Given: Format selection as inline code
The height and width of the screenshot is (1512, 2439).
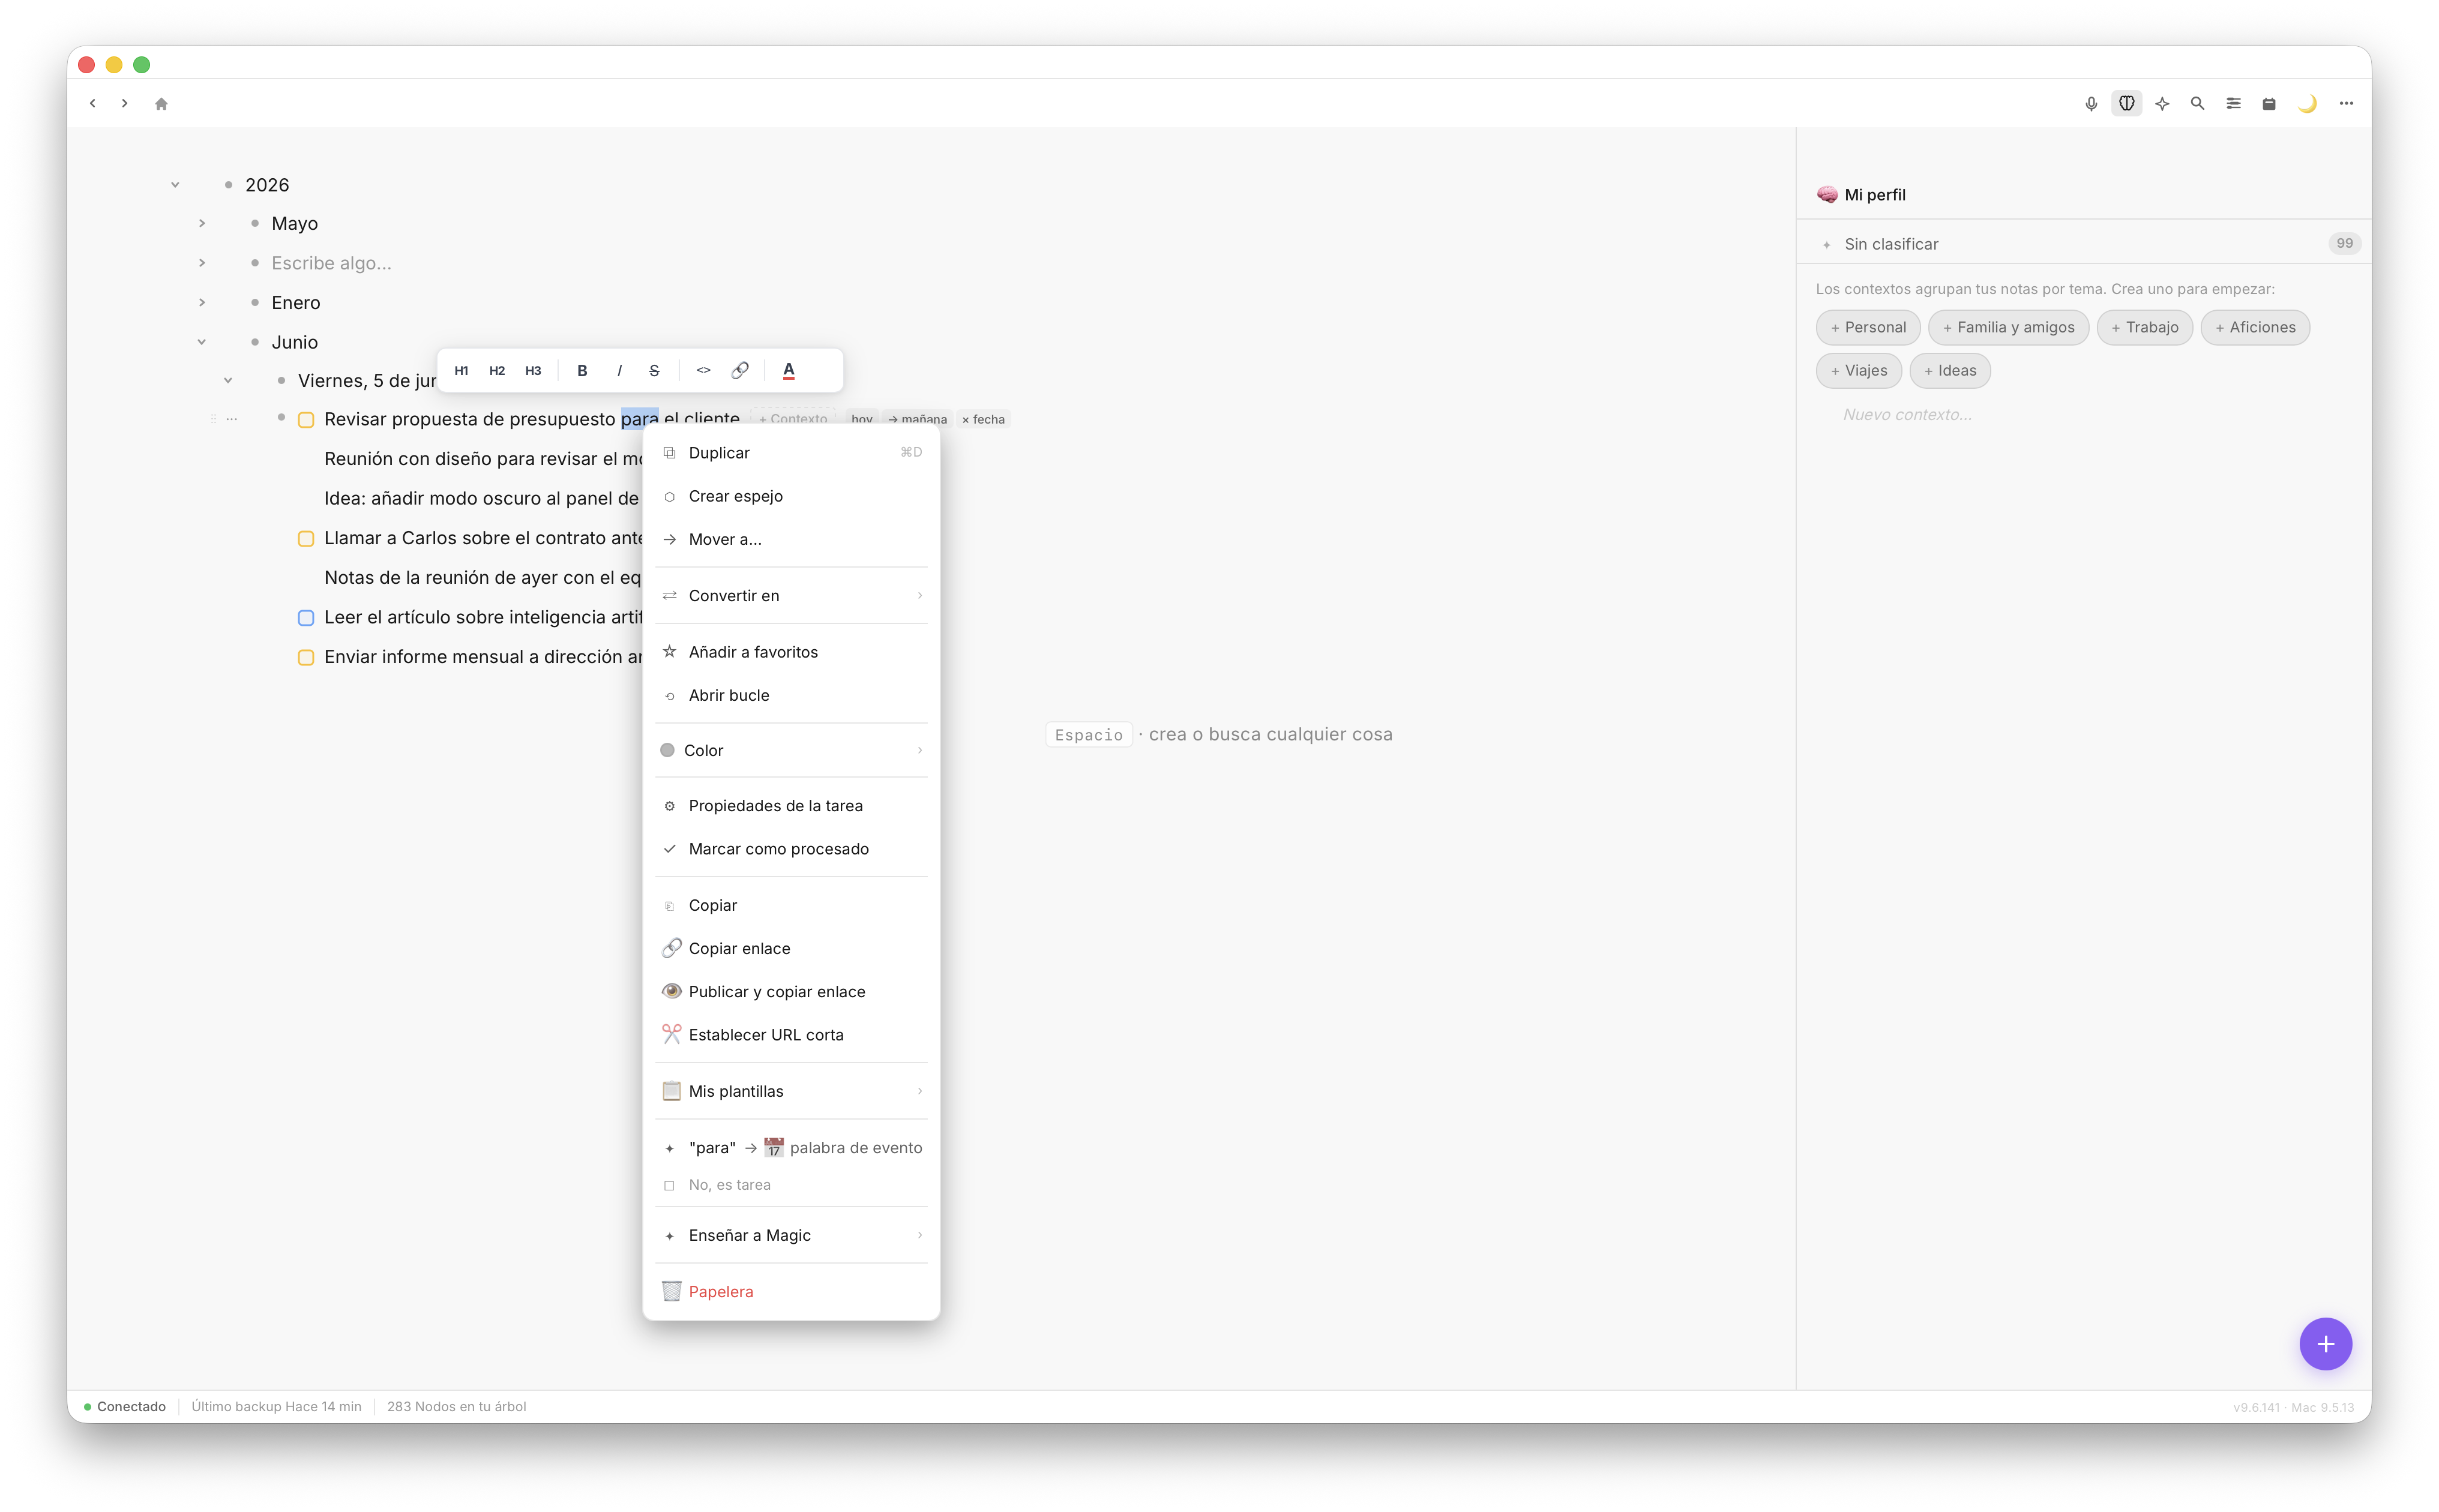Looking at the screenshot, I should pos(704,371).
